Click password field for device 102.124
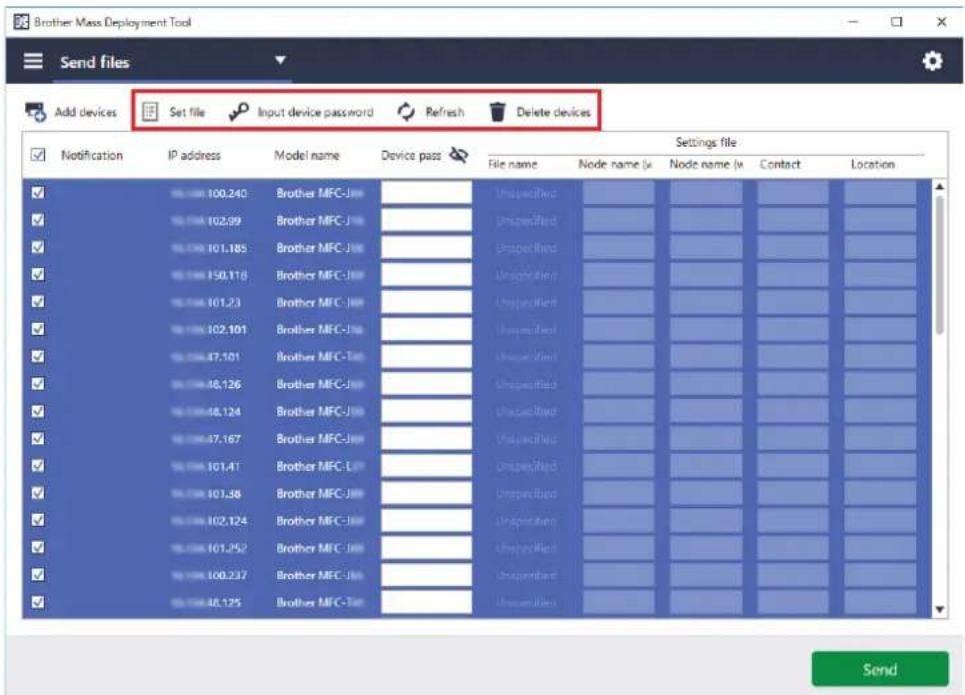This screenshot has height=695, width=965. point(426,520)
